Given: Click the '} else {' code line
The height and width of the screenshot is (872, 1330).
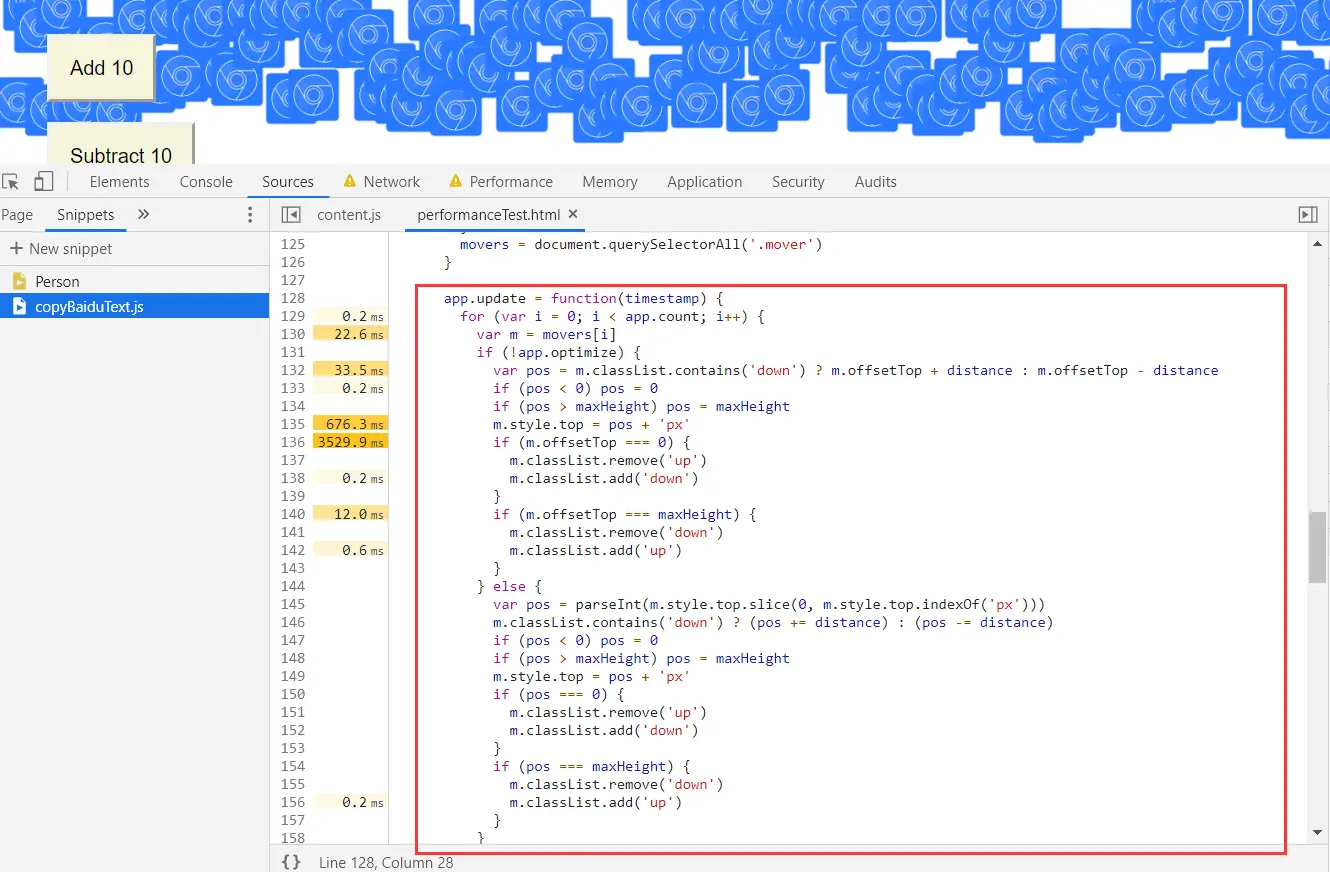Looking at the screenshot, I should pos(509,586).
